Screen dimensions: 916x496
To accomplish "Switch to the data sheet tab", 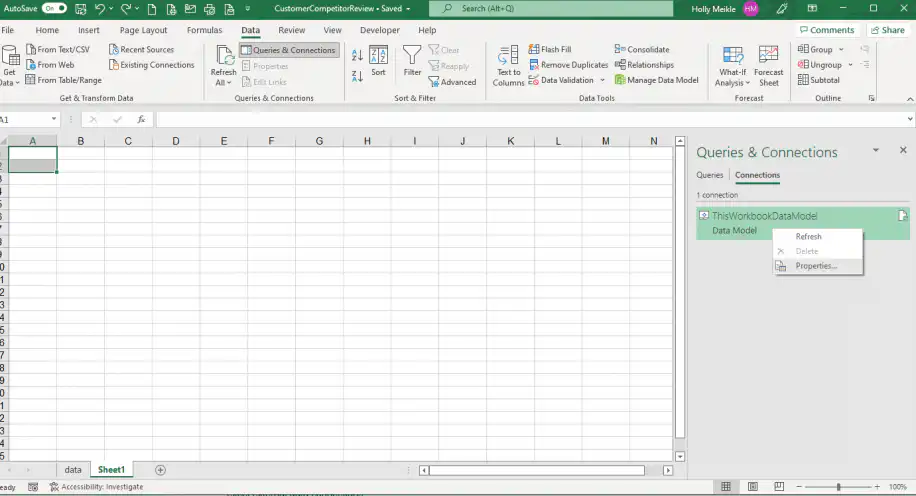I will pos(73,470).
